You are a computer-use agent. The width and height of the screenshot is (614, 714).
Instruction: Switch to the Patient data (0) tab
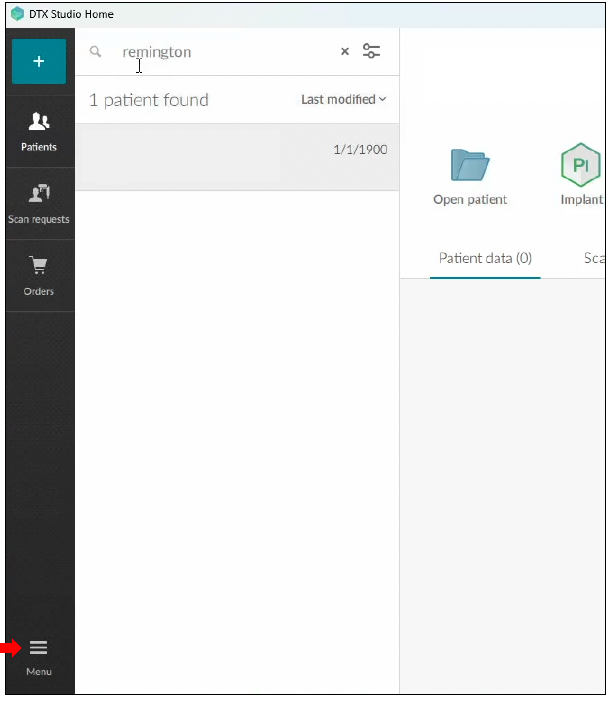click(485, 258)
